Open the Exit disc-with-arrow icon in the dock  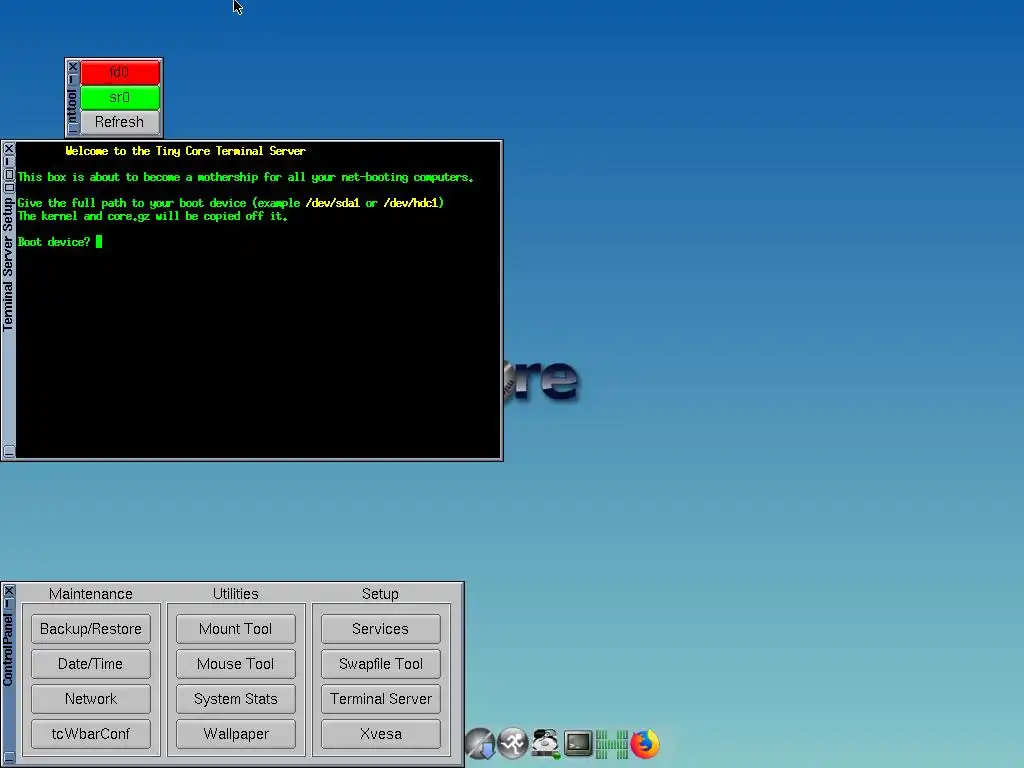click(480, 743)
